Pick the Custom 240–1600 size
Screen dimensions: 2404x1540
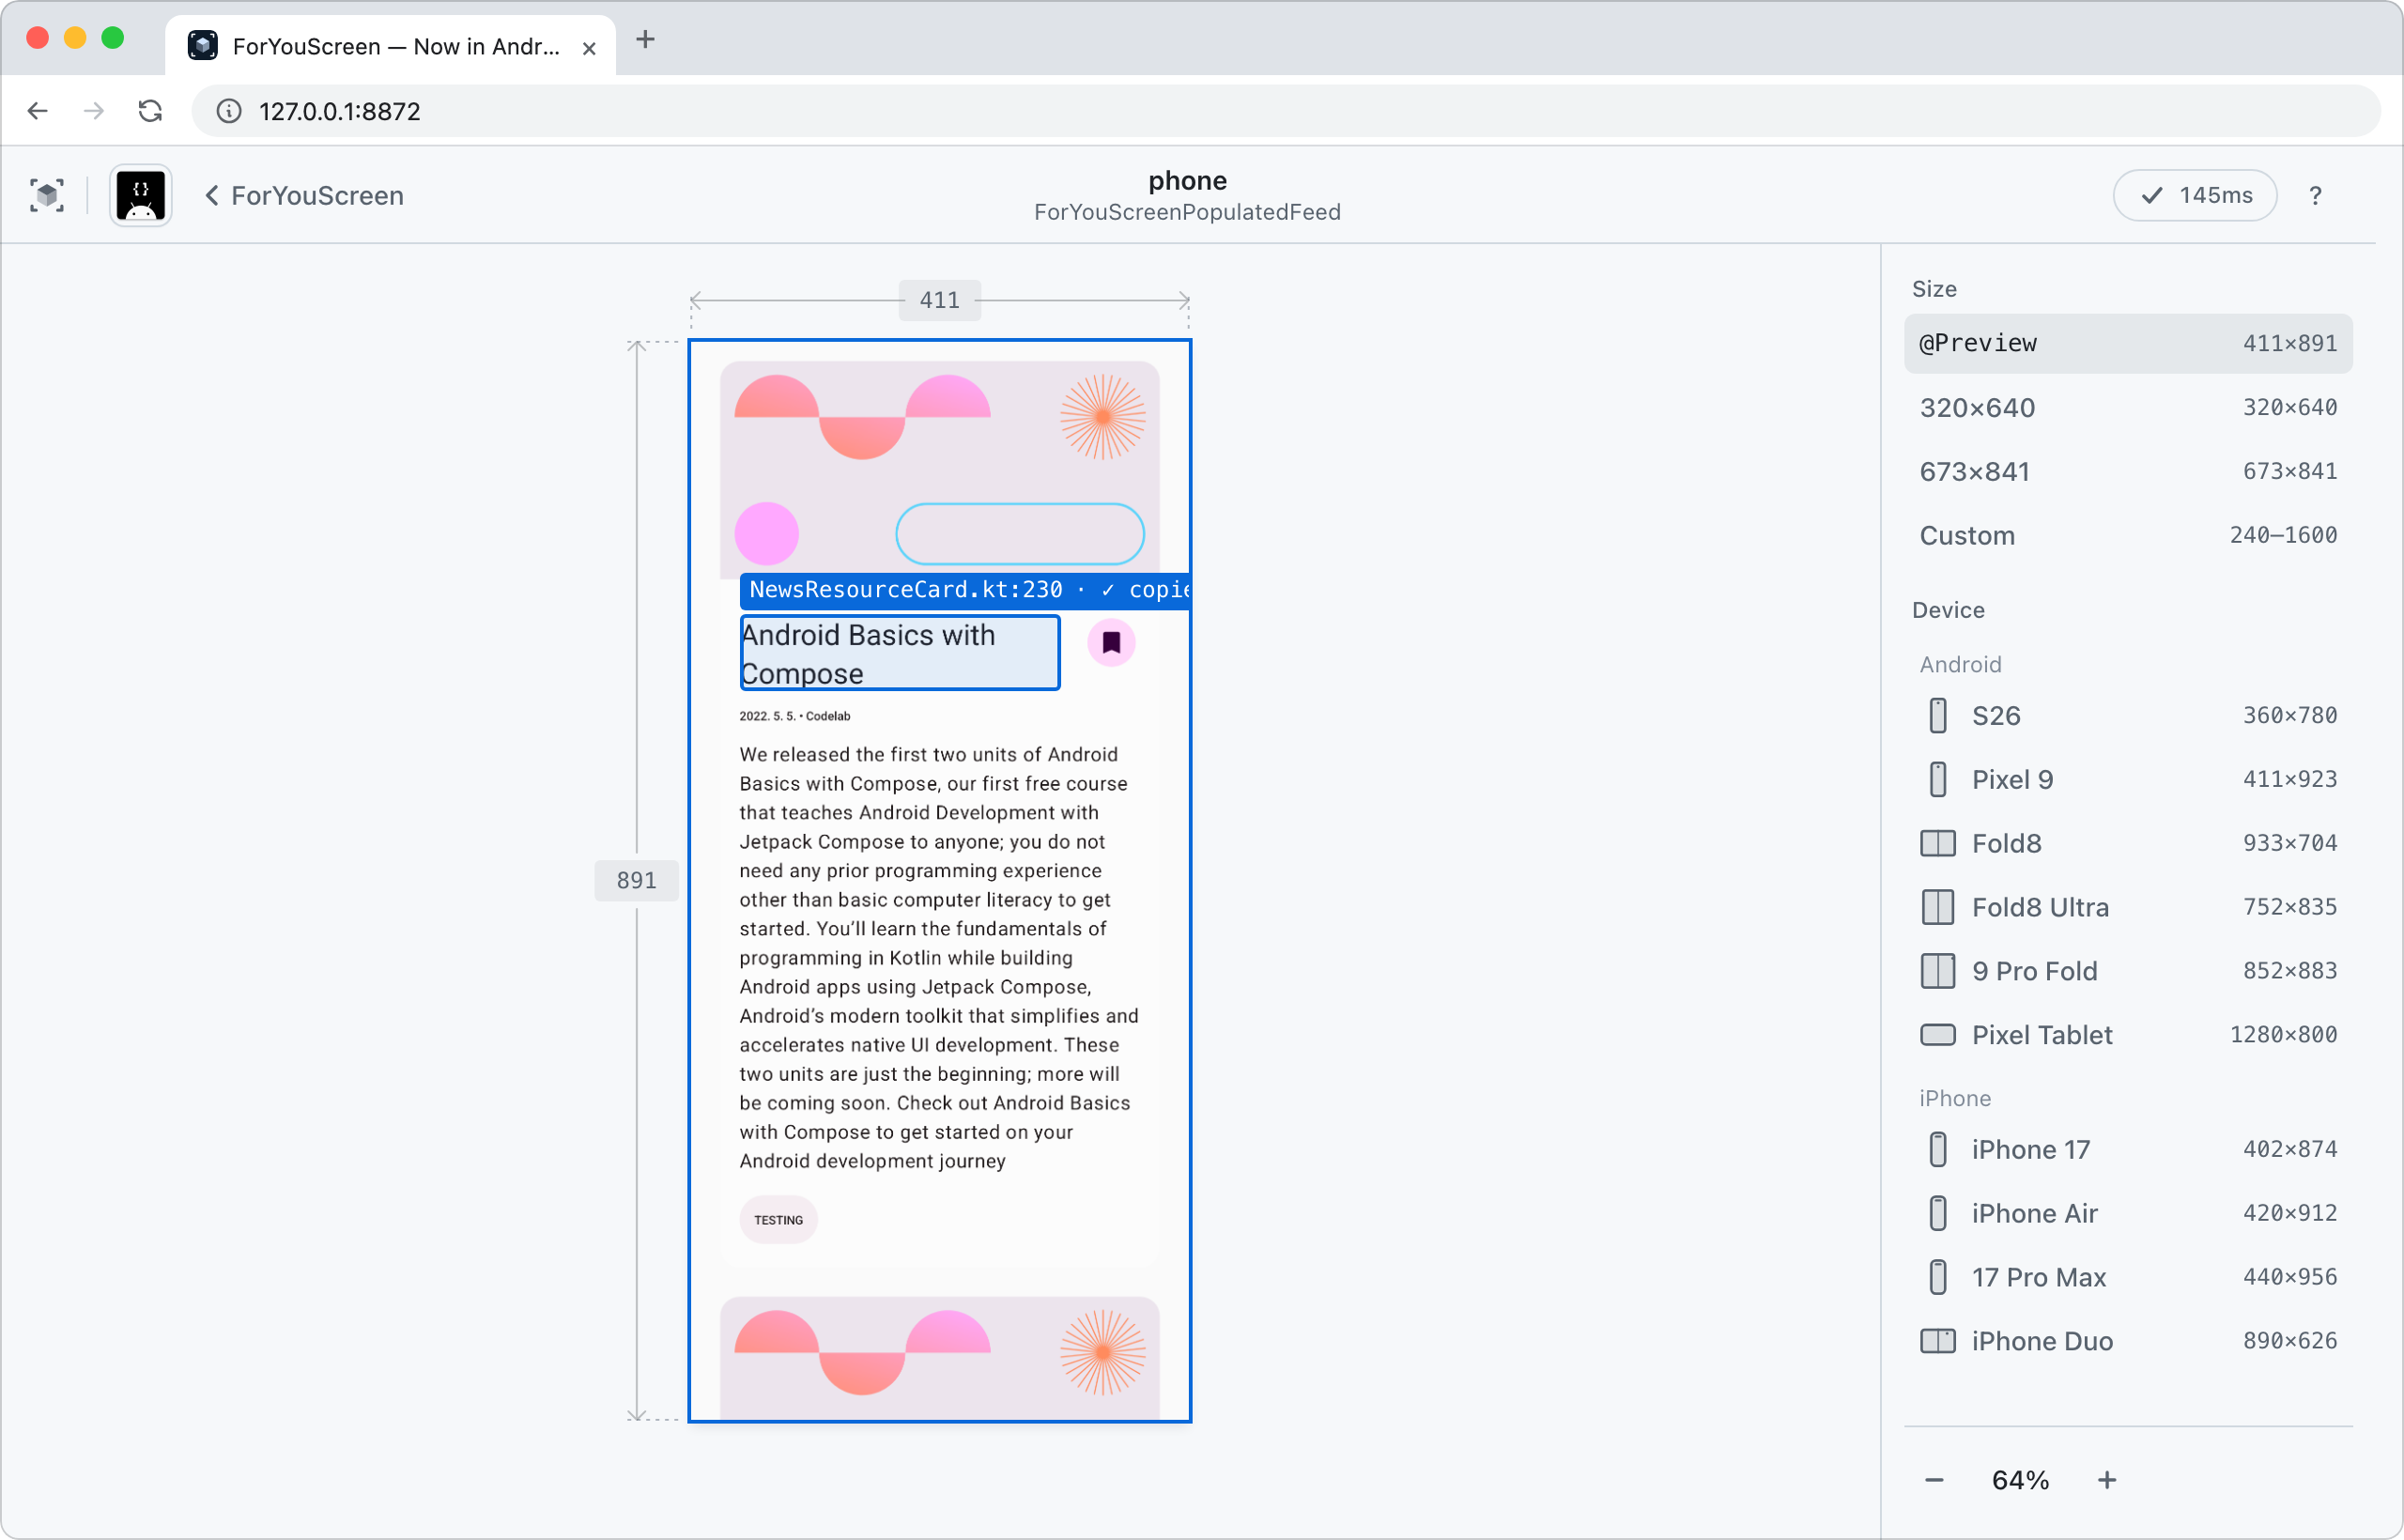2127,535
